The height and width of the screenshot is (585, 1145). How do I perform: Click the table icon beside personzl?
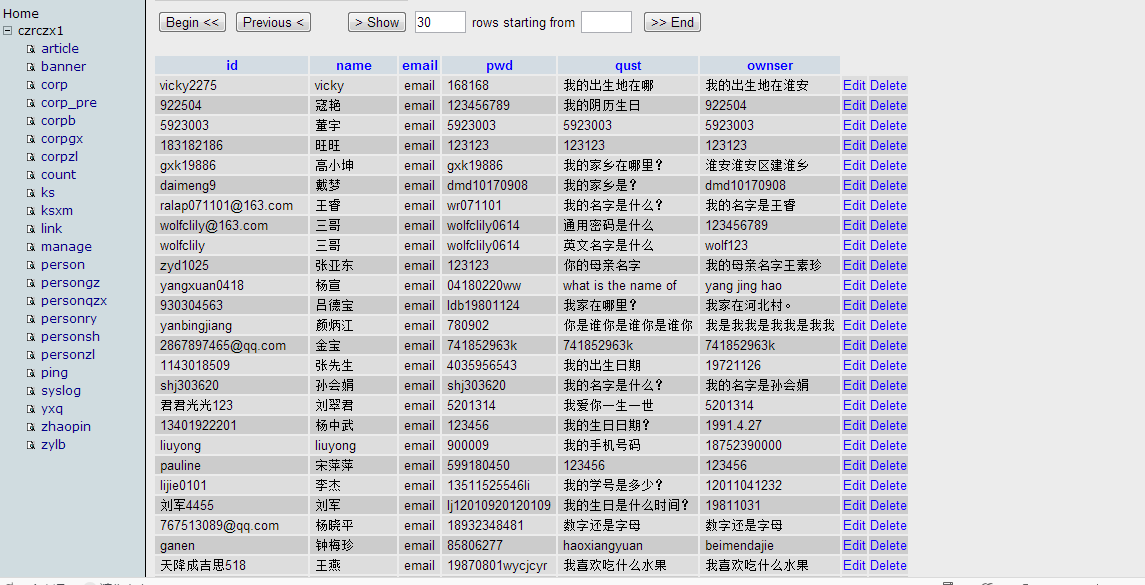click(x=31, y=355)
